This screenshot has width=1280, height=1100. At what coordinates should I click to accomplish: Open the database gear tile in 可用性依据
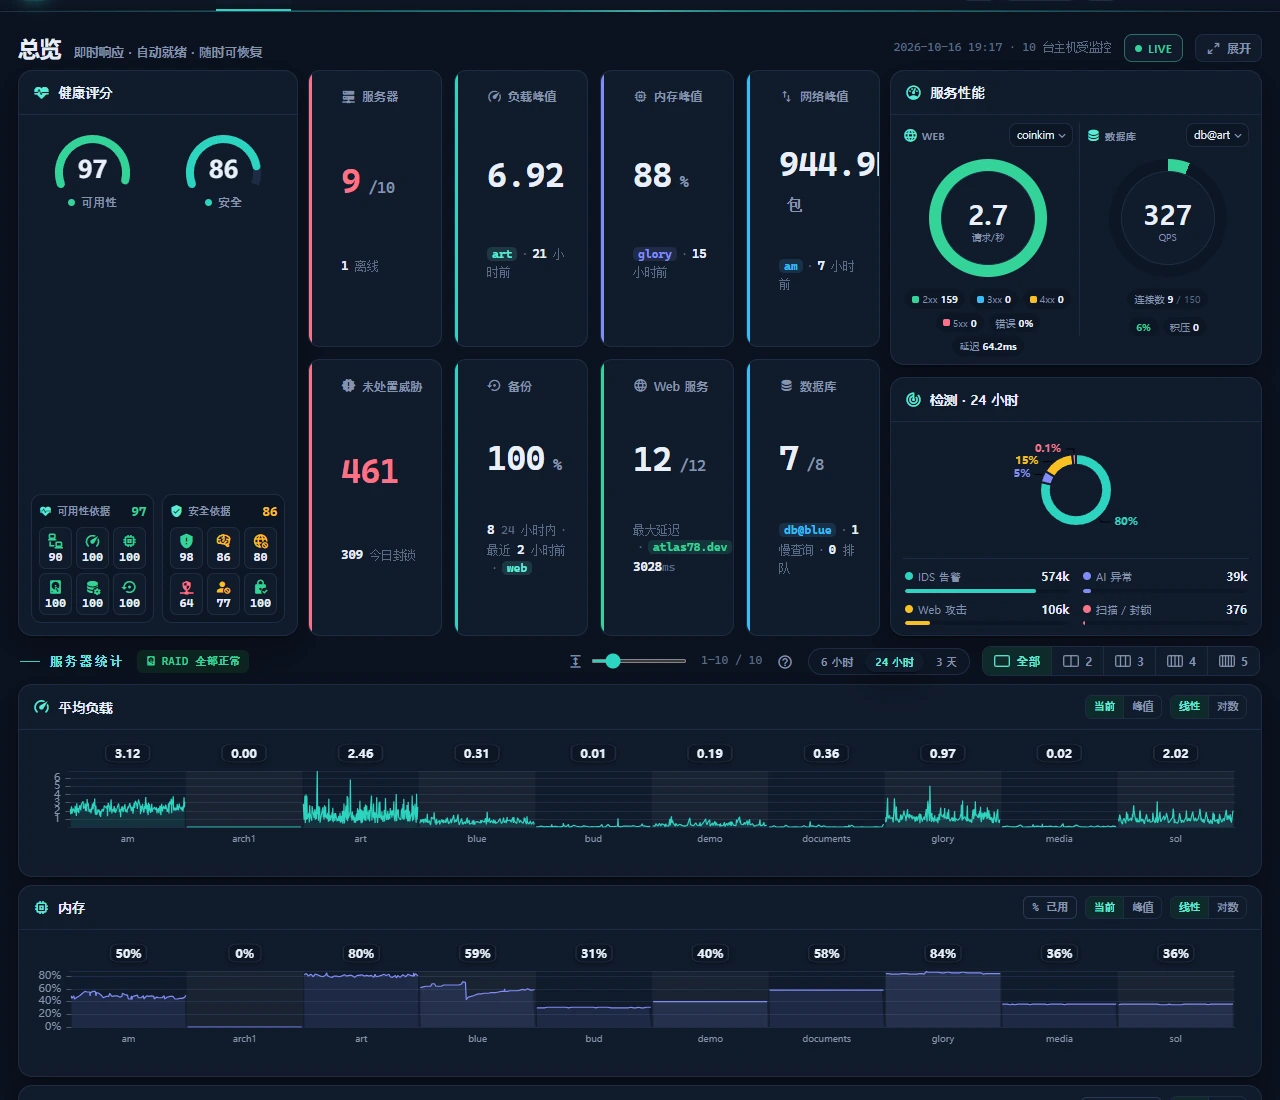tap(93, 593)
